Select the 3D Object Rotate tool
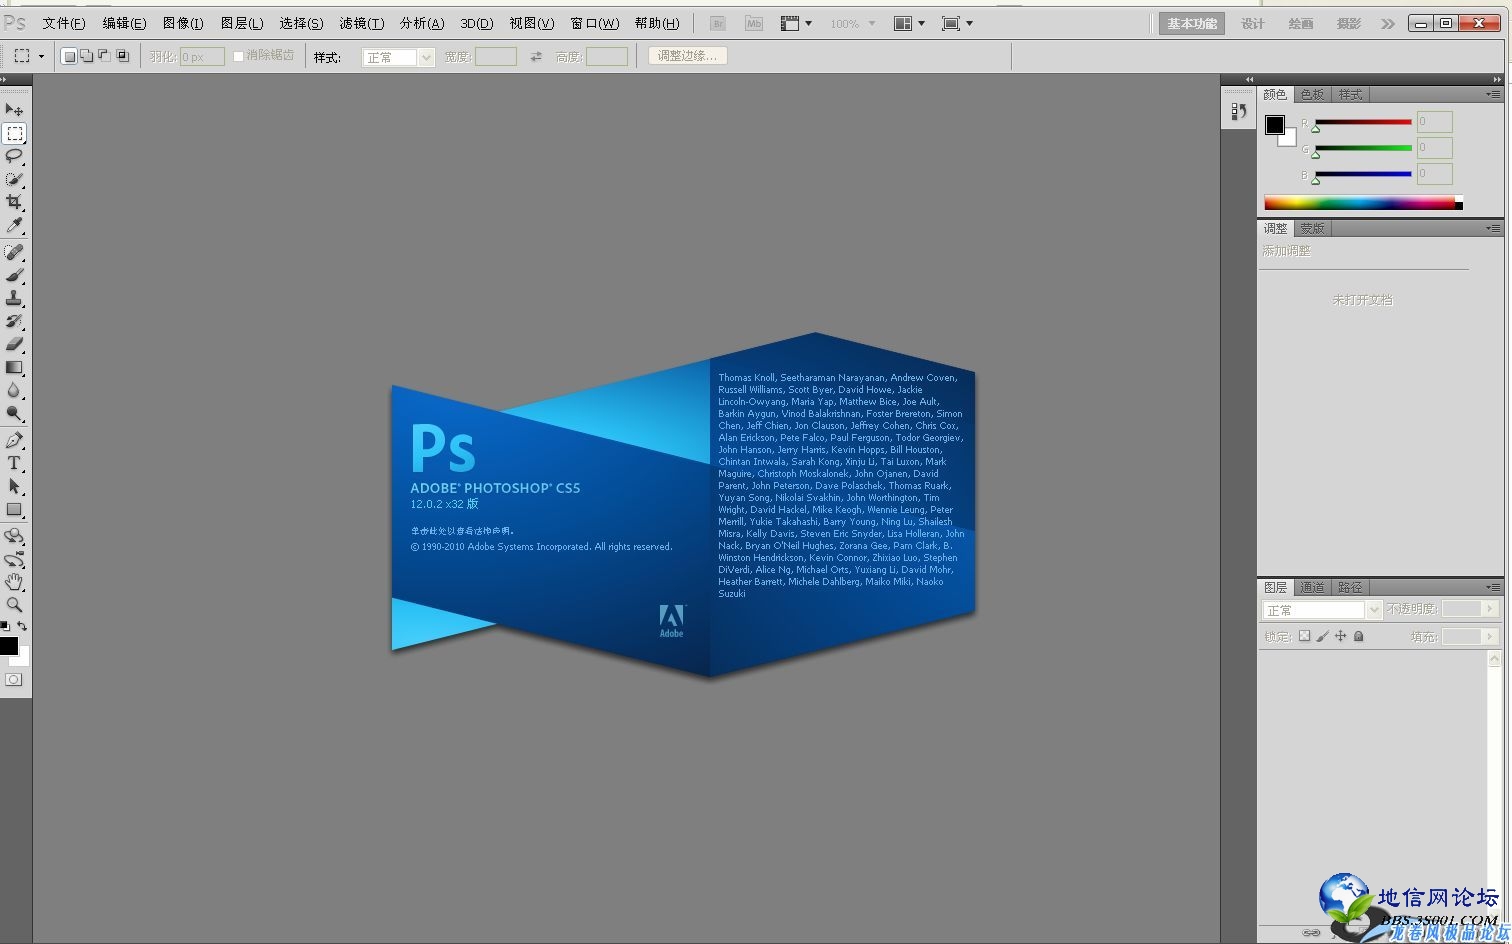This screenshot has height=944, width=1512. click(x=14, y=537)
